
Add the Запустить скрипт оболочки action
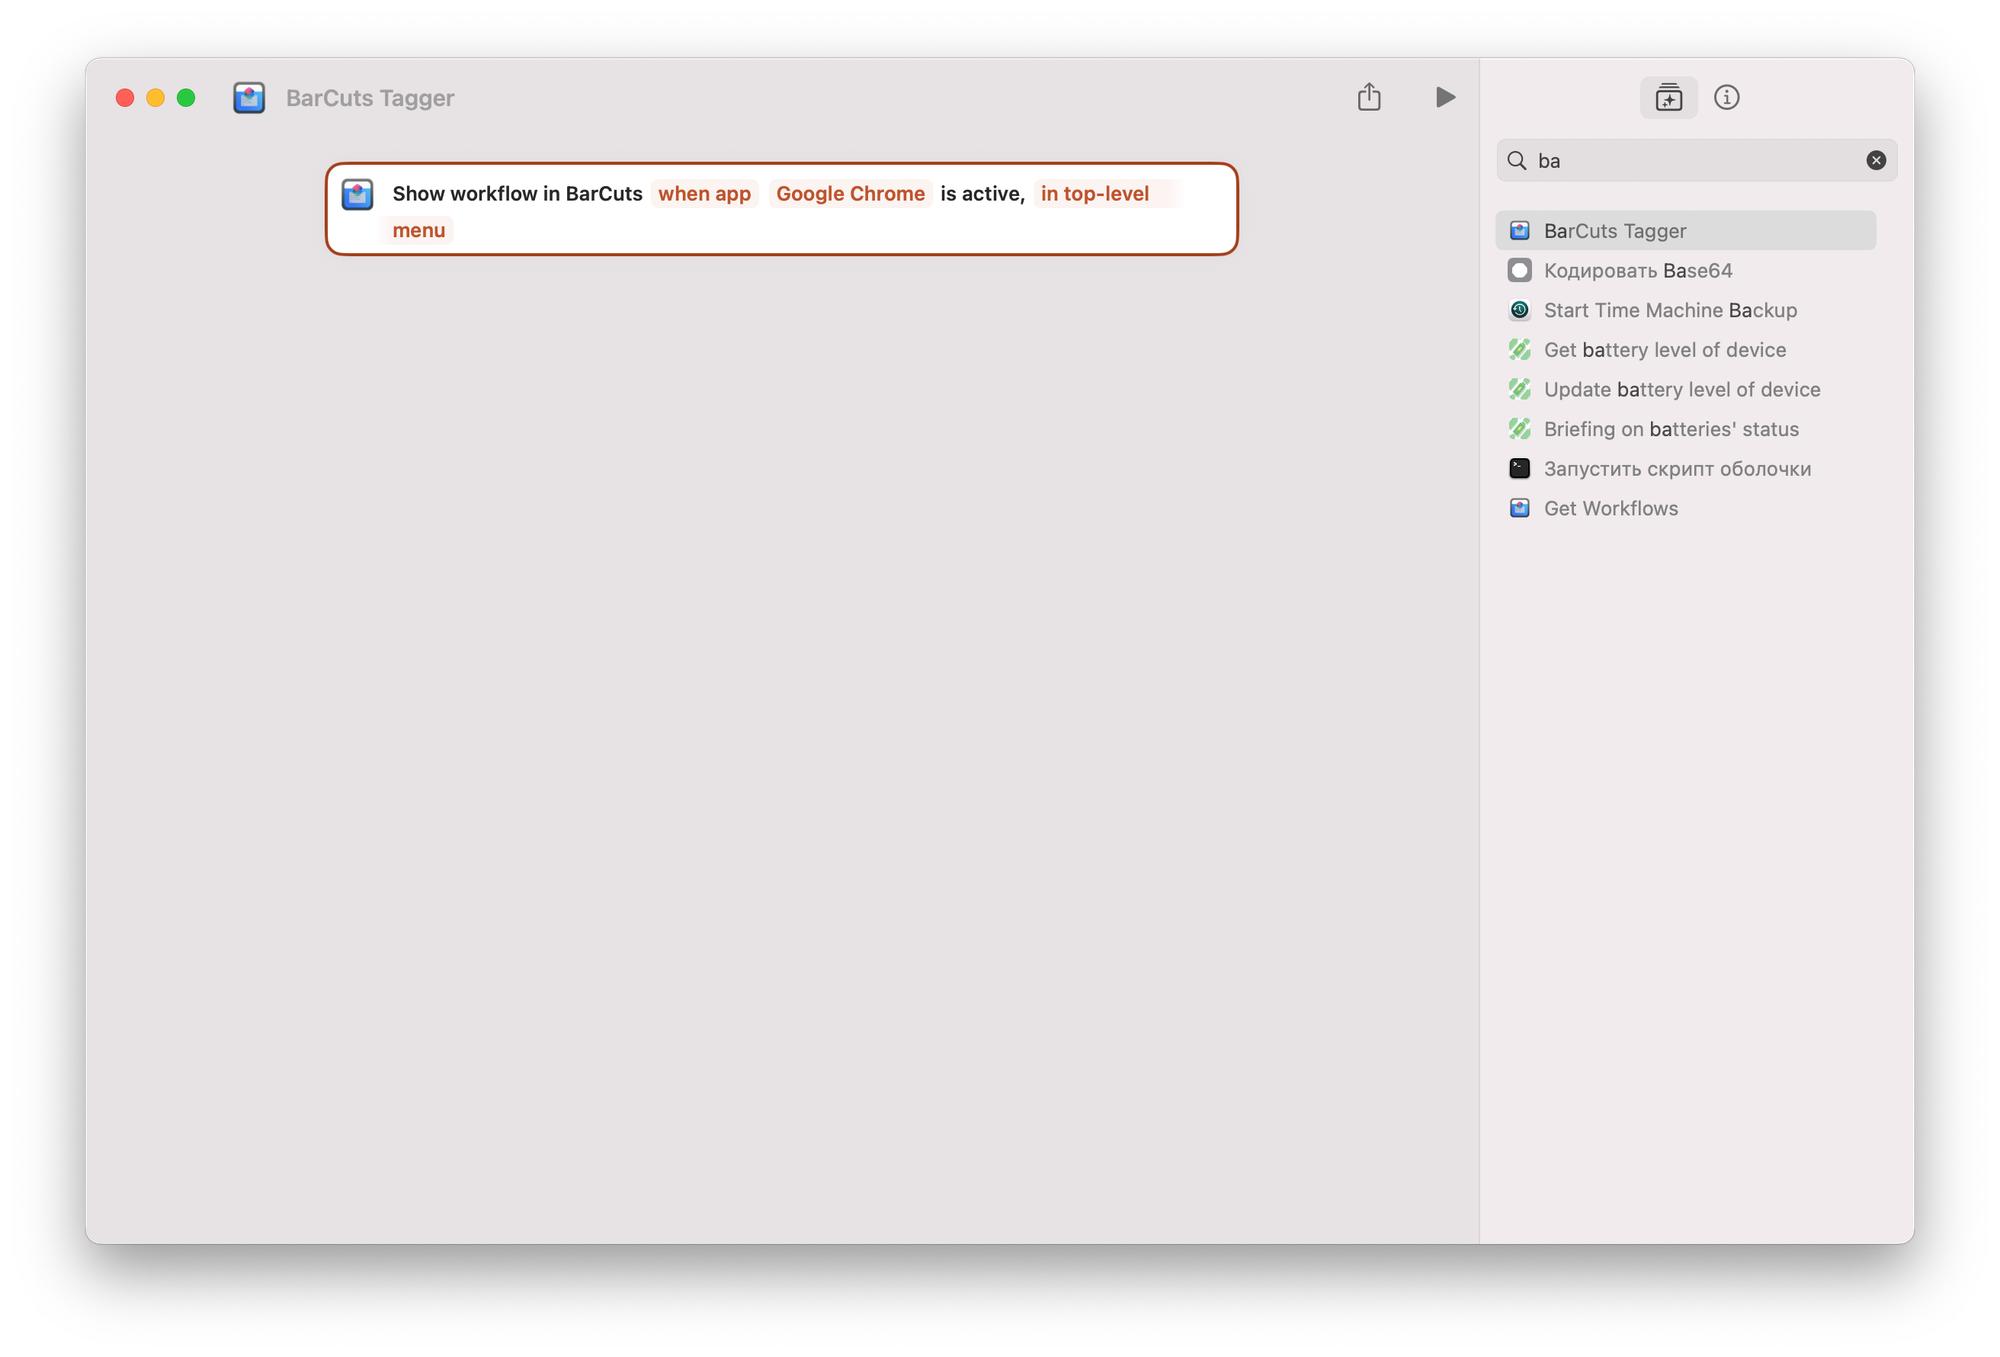[x=1676, y=469]
